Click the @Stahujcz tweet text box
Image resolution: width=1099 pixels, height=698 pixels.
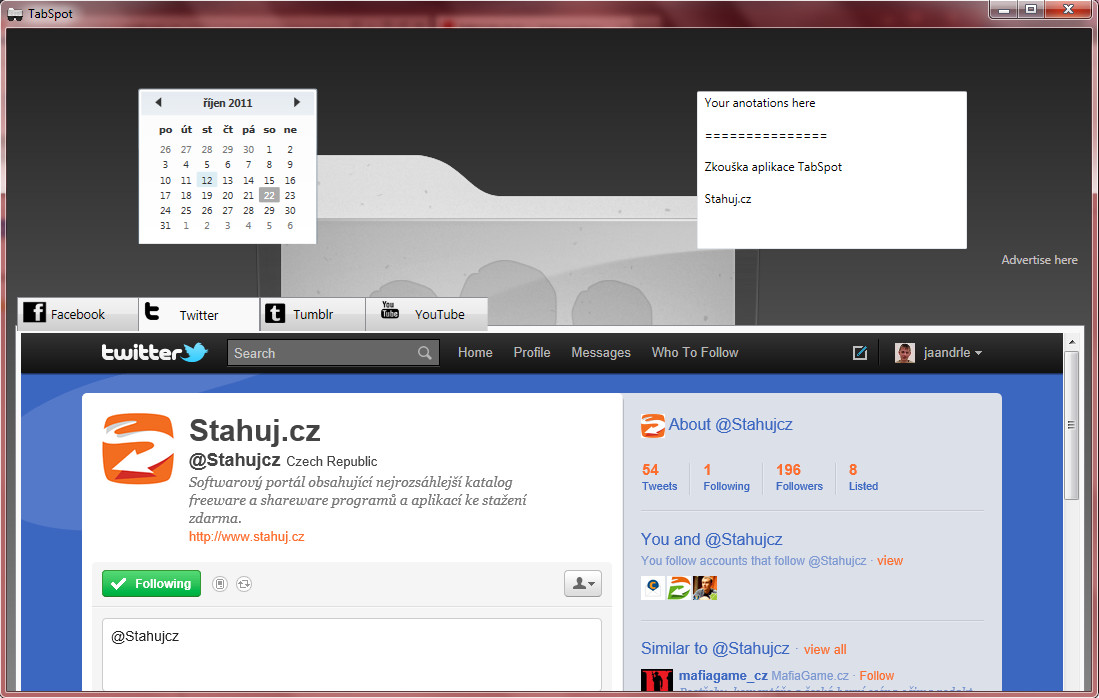352,655
